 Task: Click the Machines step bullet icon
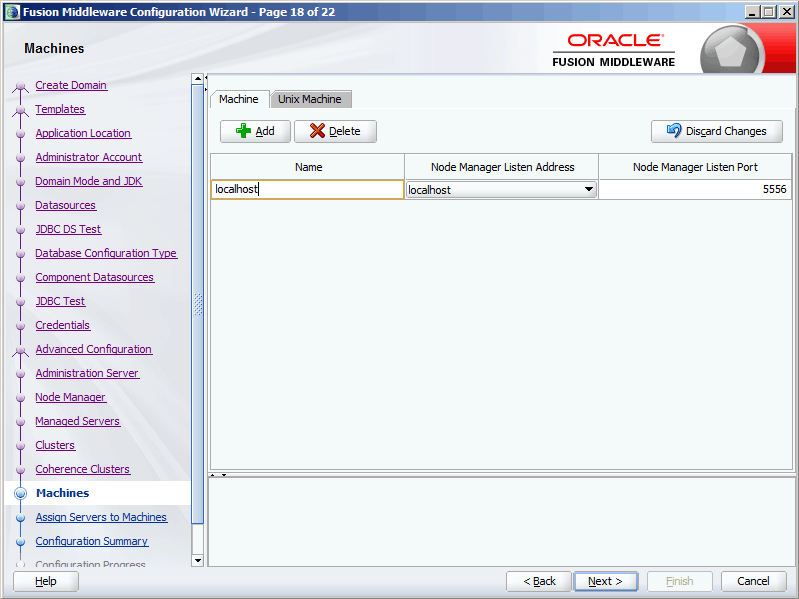pos(20,493)
